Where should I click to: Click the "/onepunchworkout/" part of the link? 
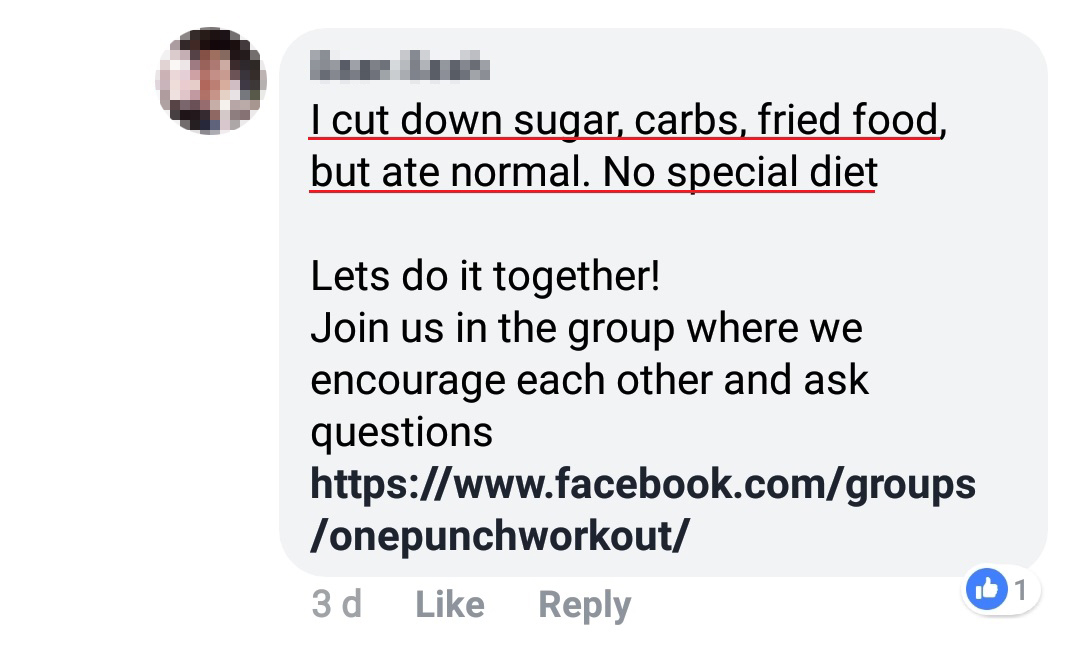(x=500, y=536)
